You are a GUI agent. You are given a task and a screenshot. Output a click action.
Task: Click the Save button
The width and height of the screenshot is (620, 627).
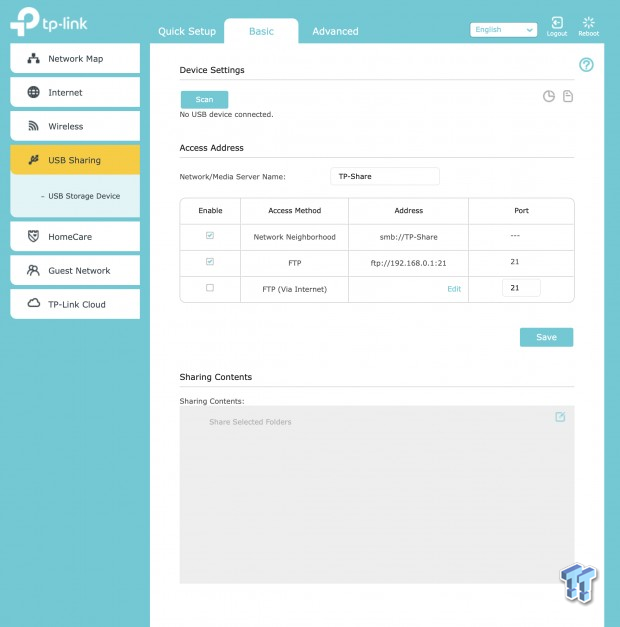pos(546,337)
